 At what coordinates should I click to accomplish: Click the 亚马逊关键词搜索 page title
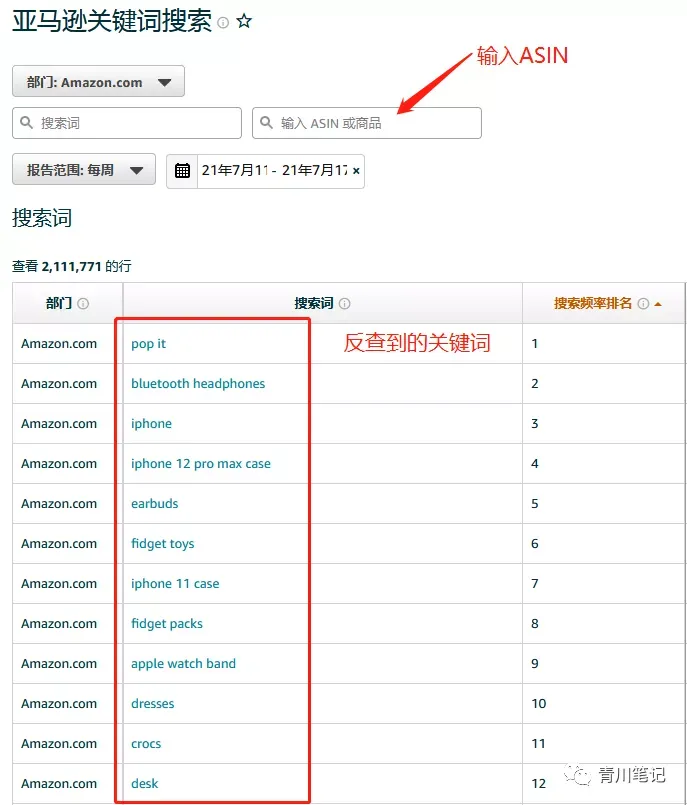click(x=112, y=22)
